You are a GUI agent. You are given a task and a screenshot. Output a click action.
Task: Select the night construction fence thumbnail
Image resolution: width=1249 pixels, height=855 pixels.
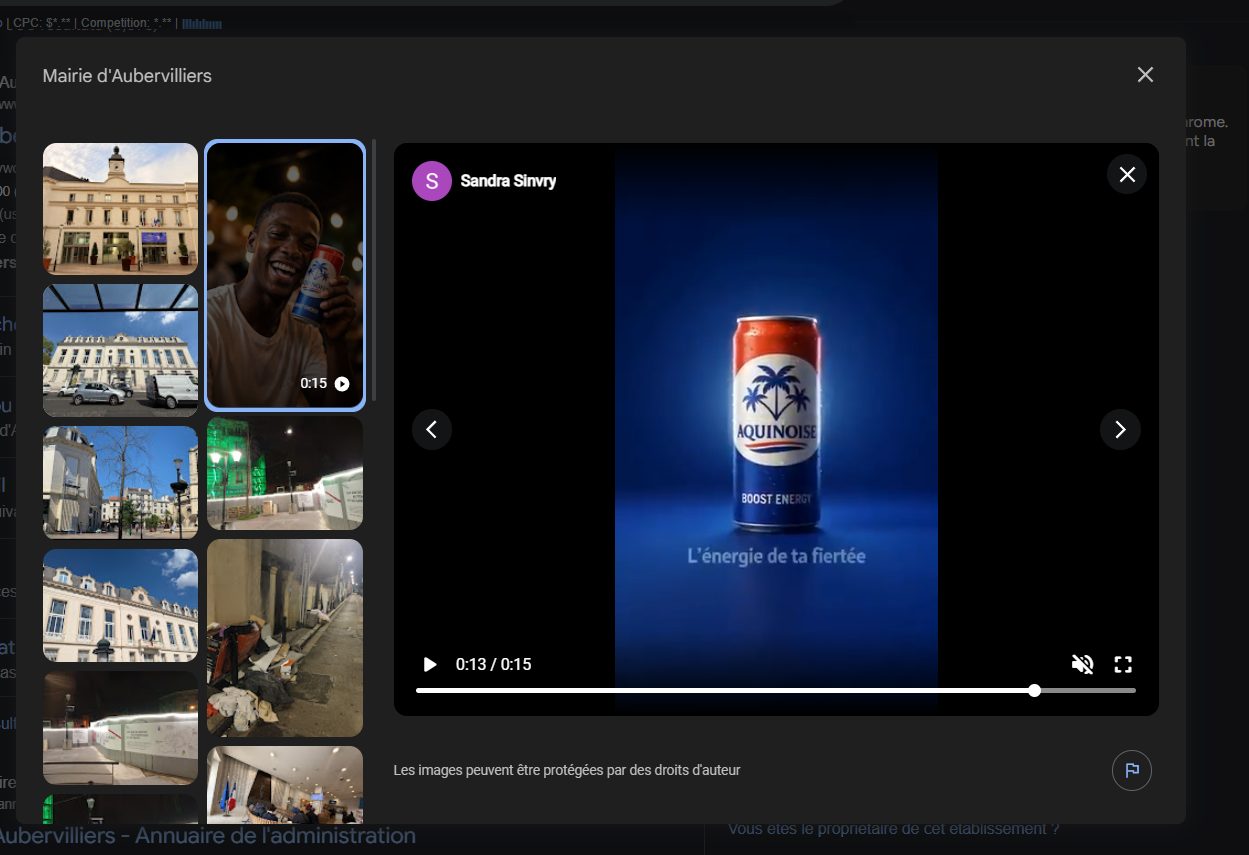tap(120, 728)
